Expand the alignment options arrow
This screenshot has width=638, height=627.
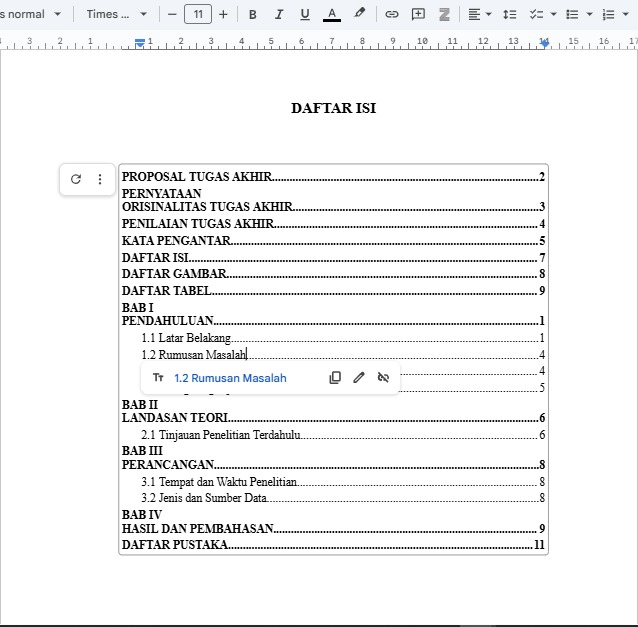[489, 15]
